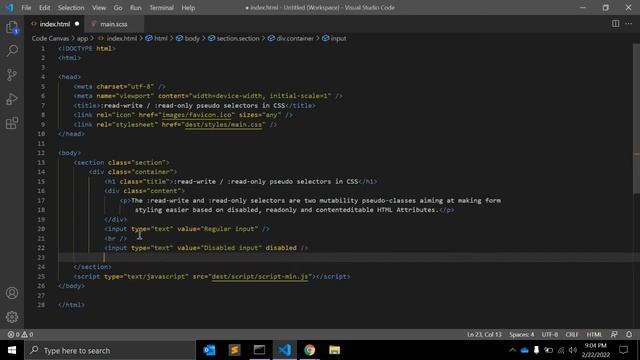This screenshot has height=360, width=640.
Task: Open Source Control view
Action: 12,75
